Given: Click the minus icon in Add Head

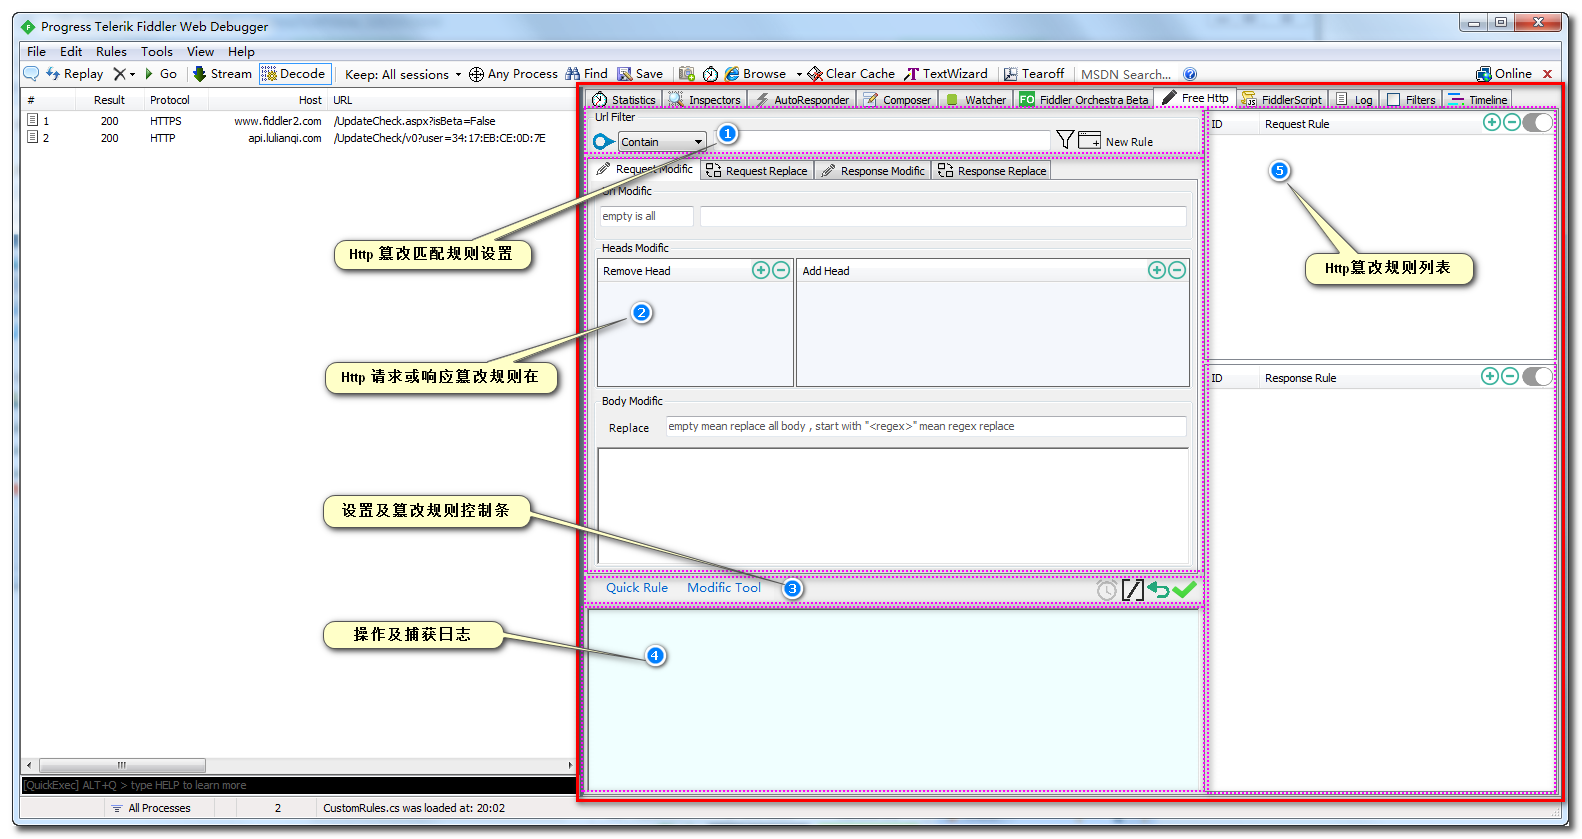Looking at the screenshot, I should (x=1177, y=270).
